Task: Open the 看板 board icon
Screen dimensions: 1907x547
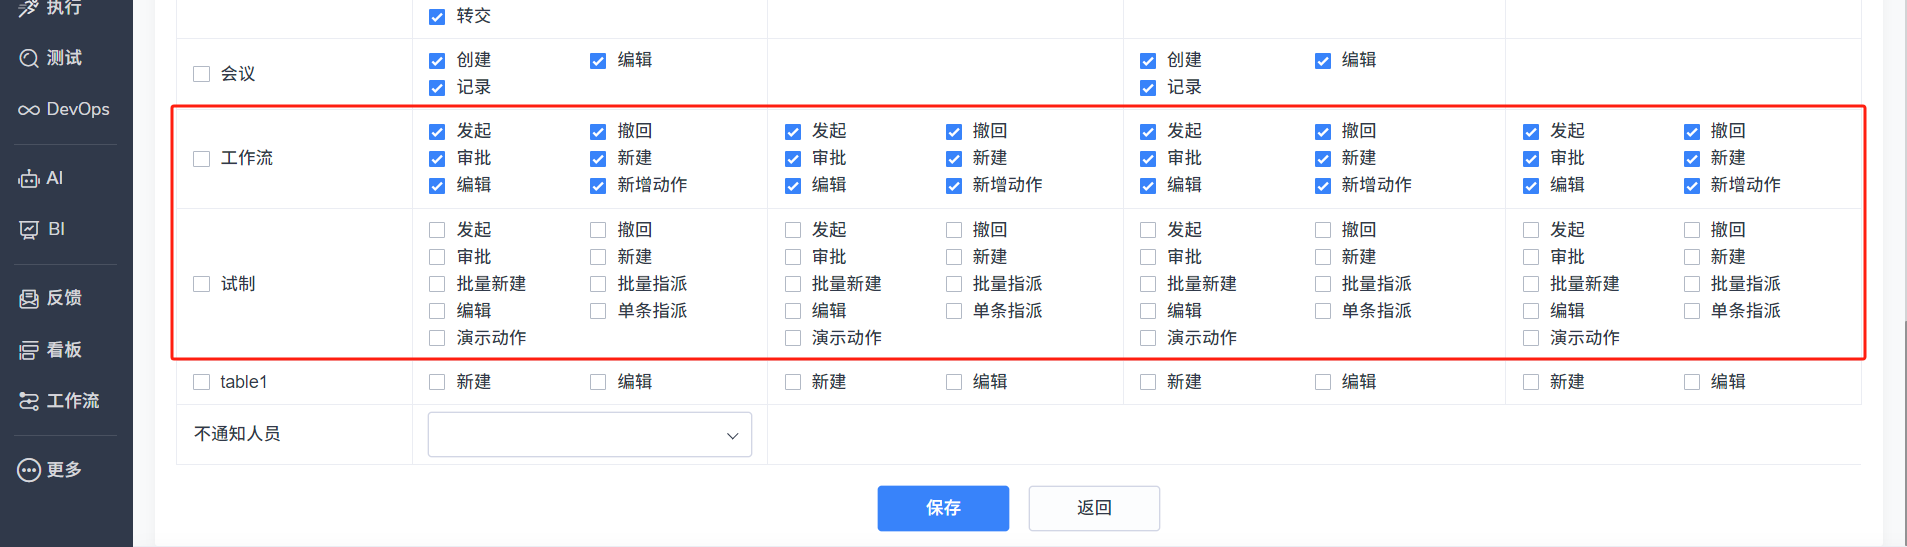Action: click(x=29, y=350)
